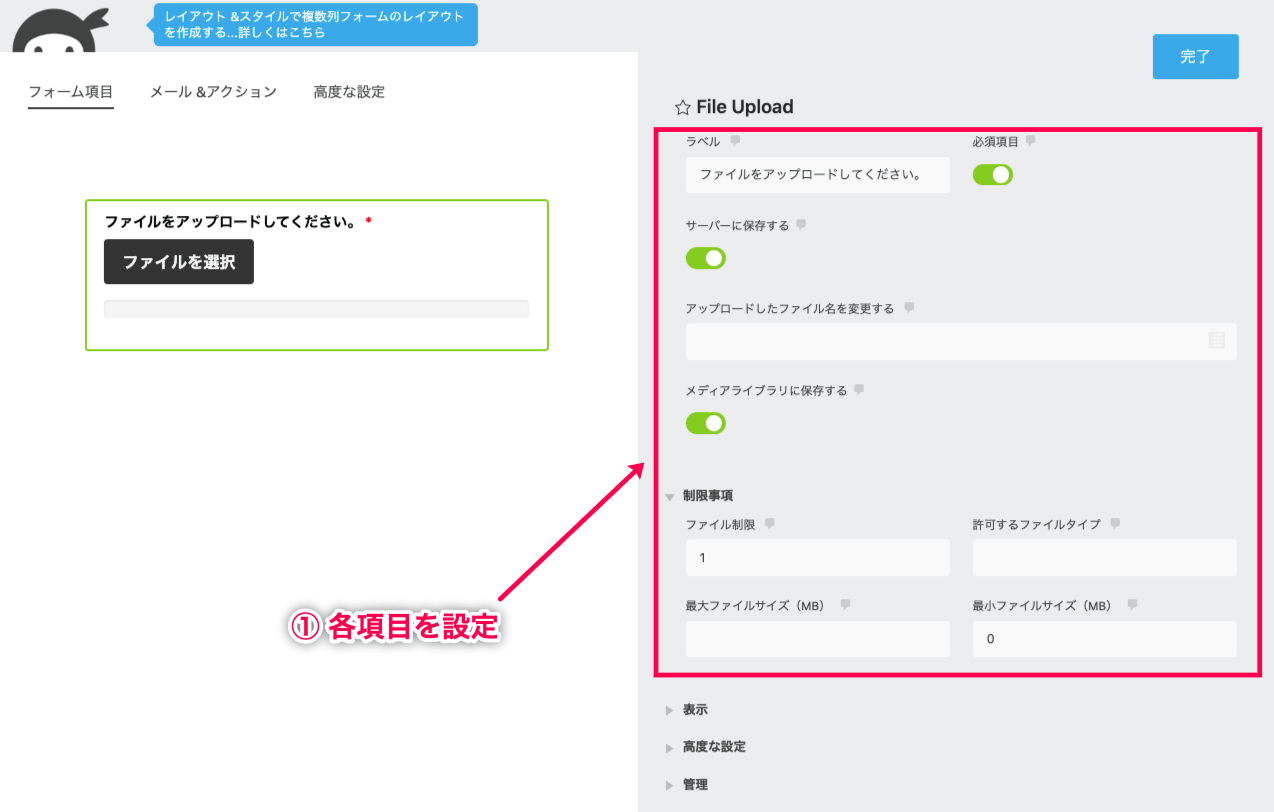
Task: Click the star icon beside File Upload
Action: tap(683, 107)
